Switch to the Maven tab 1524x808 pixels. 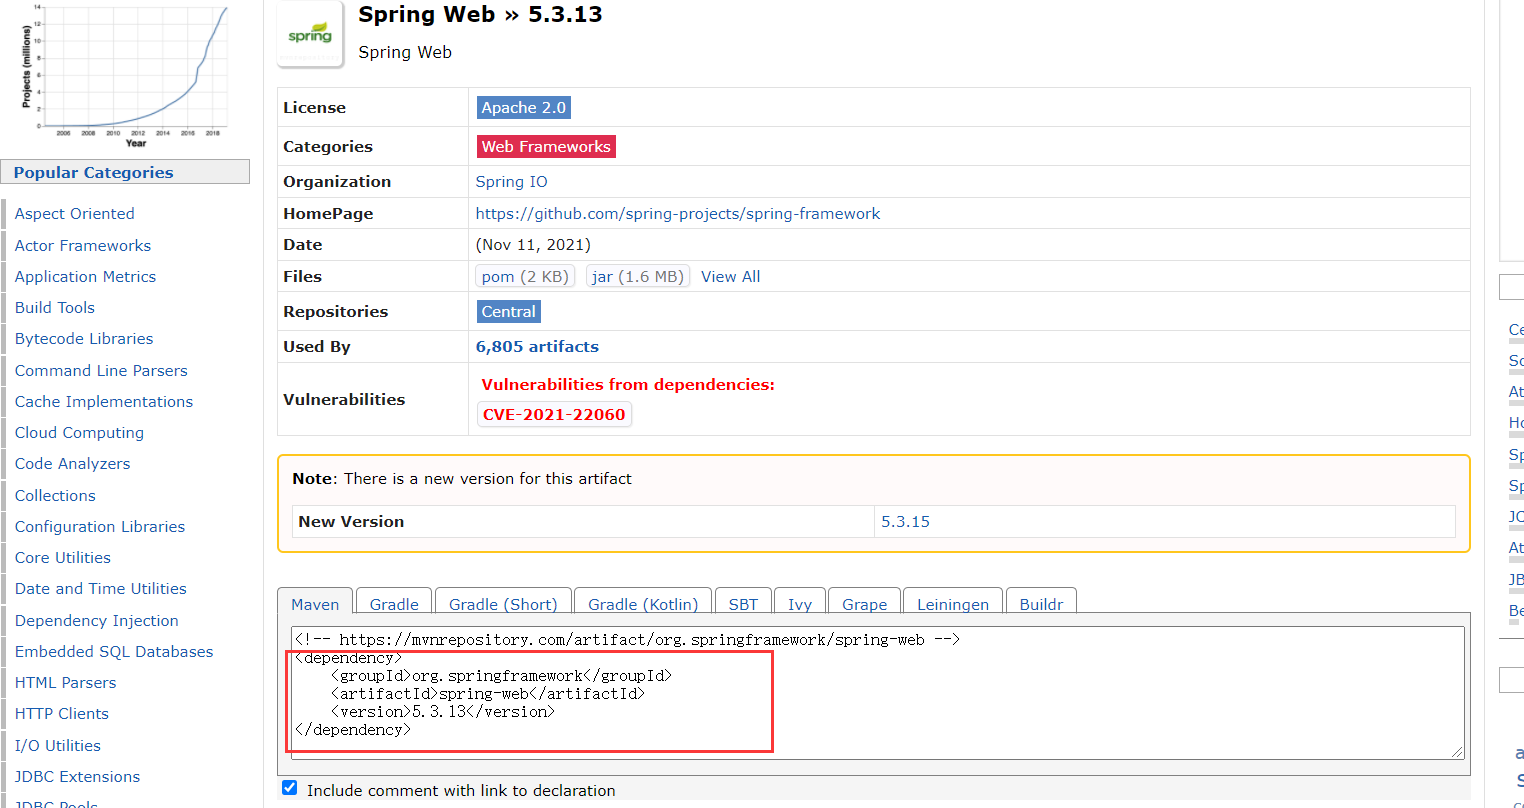(315, 603)
